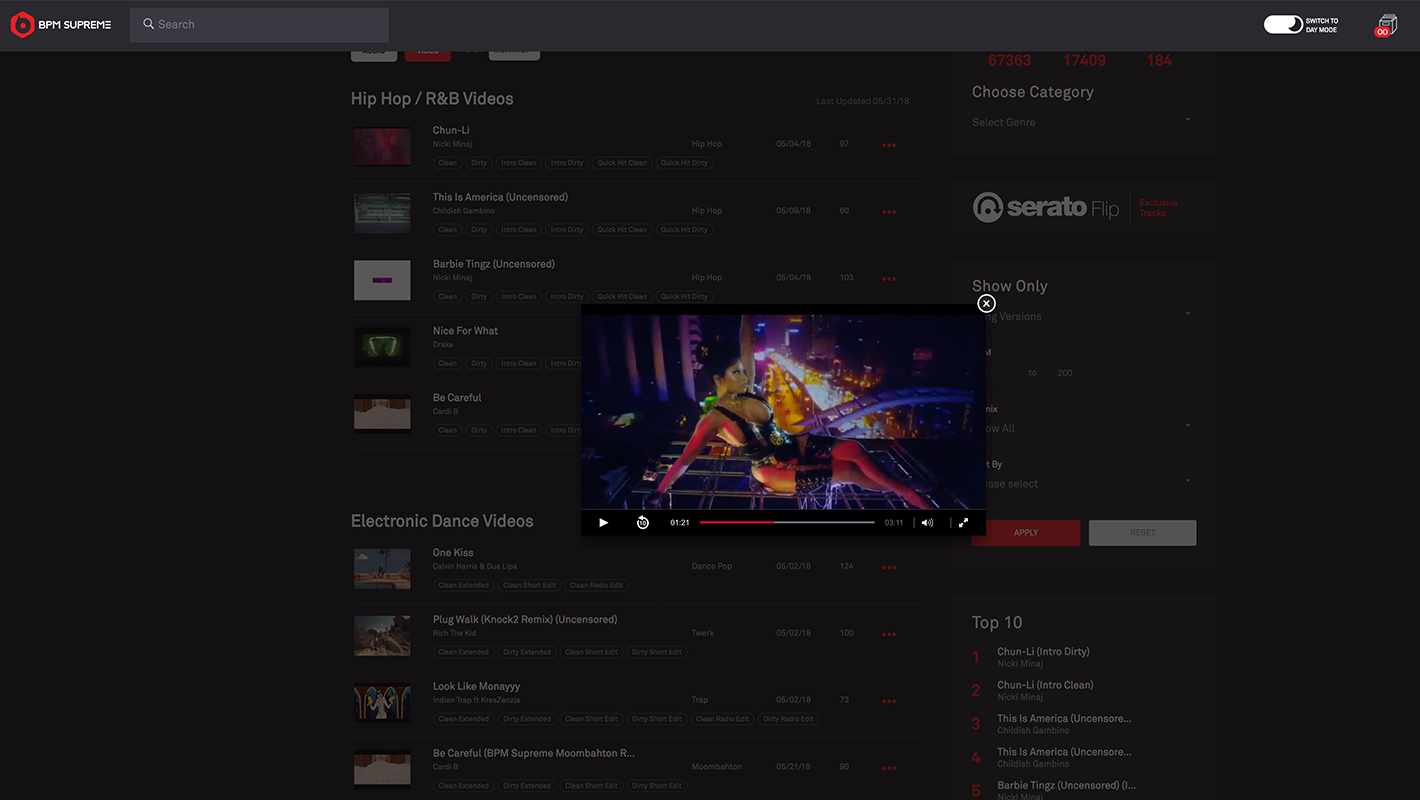Play the video in the popup player
1420x800 pixels.
pyautogui.click(x=603, y=523)
